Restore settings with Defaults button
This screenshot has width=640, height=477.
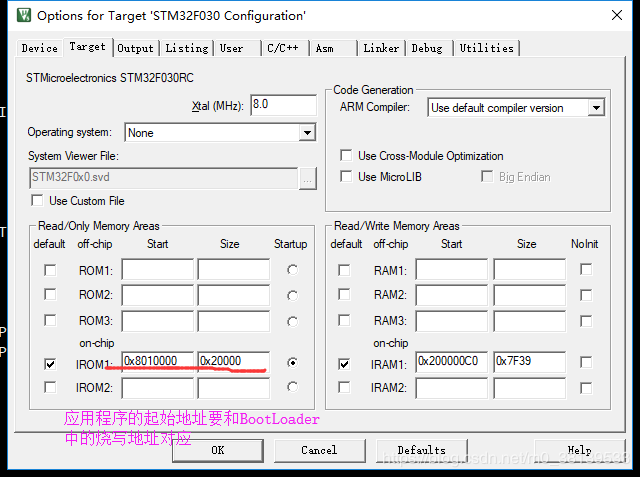[422, 450]
